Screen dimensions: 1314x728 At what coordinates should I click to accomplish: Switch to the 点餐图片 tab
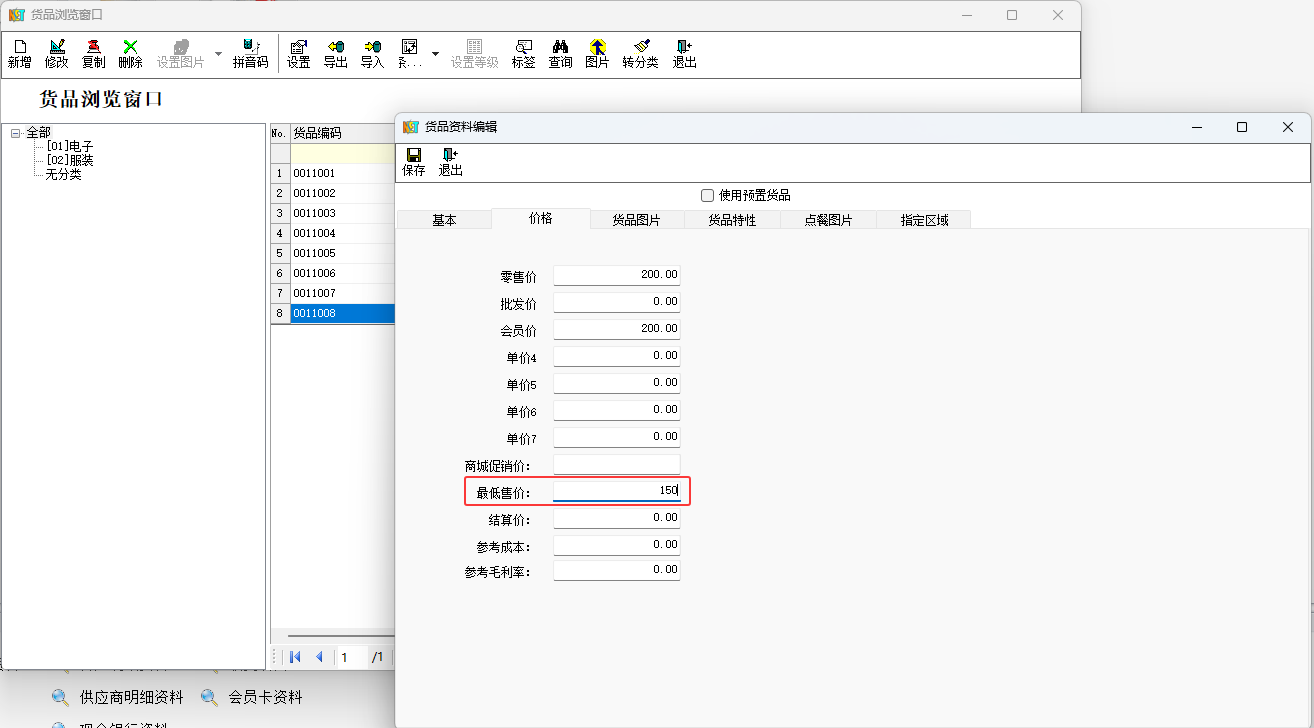(828, 220)
